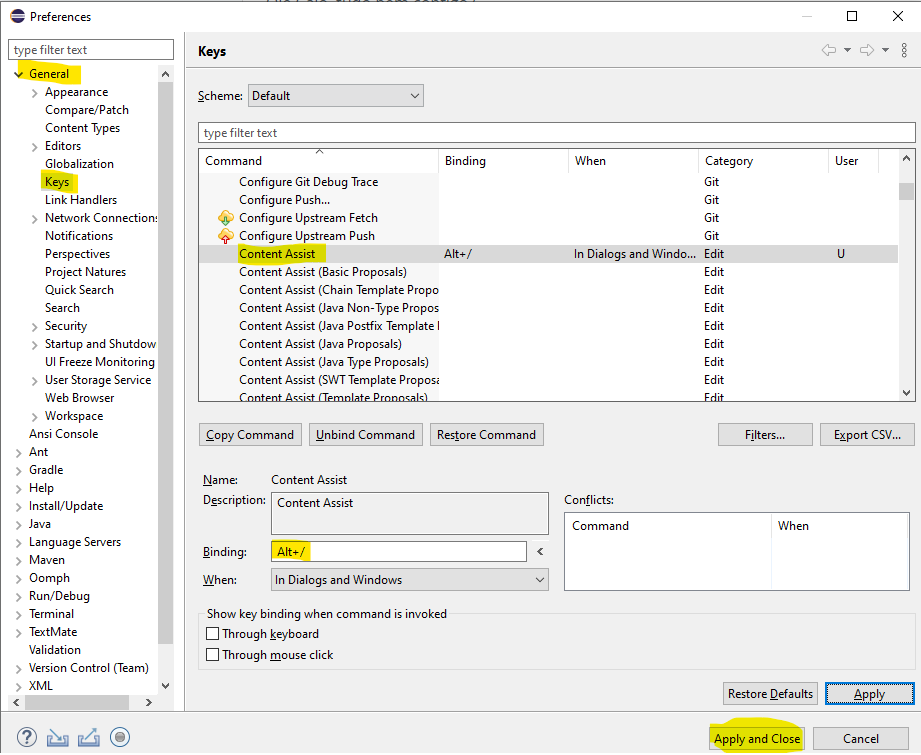Image resolution: width=921 pixels, height=755 pixels.
Task: Select Configure Git Debug Trace row
Action: (548, 182)
